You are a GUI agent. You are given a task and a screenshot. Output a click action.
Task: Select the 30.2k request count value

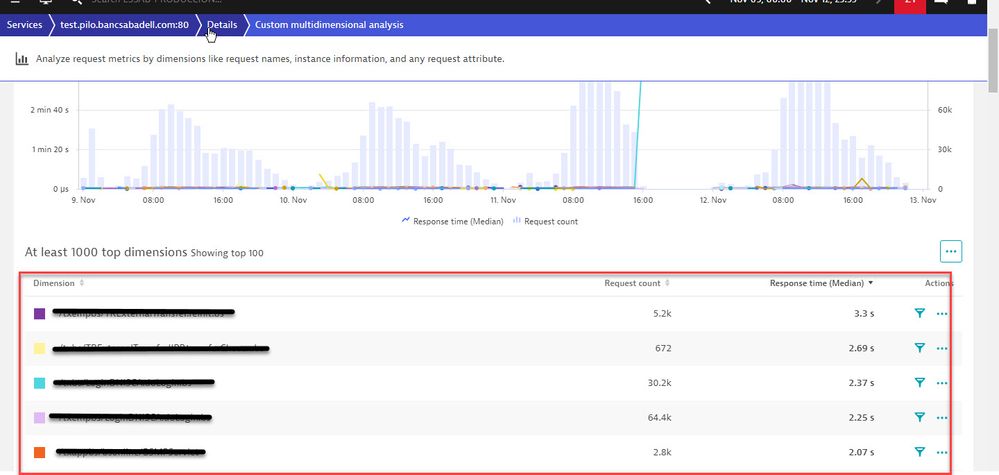click(659, 383)
